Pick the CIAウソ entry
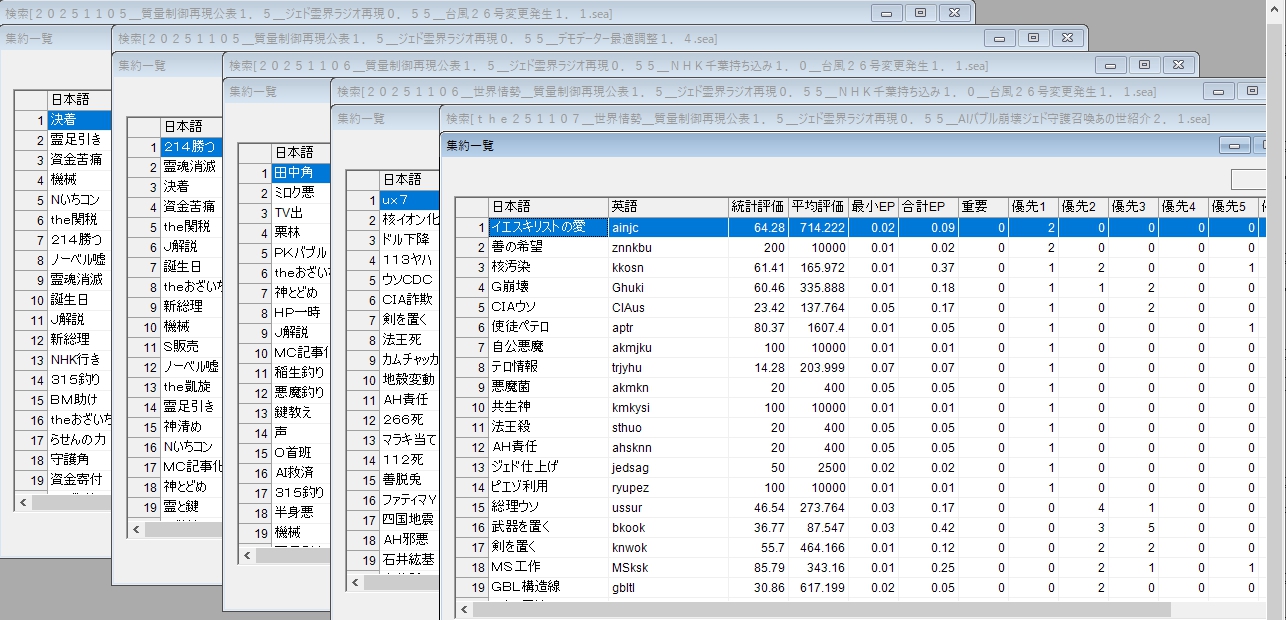The height and width of the screenshot is (620, 1286). 547,307
